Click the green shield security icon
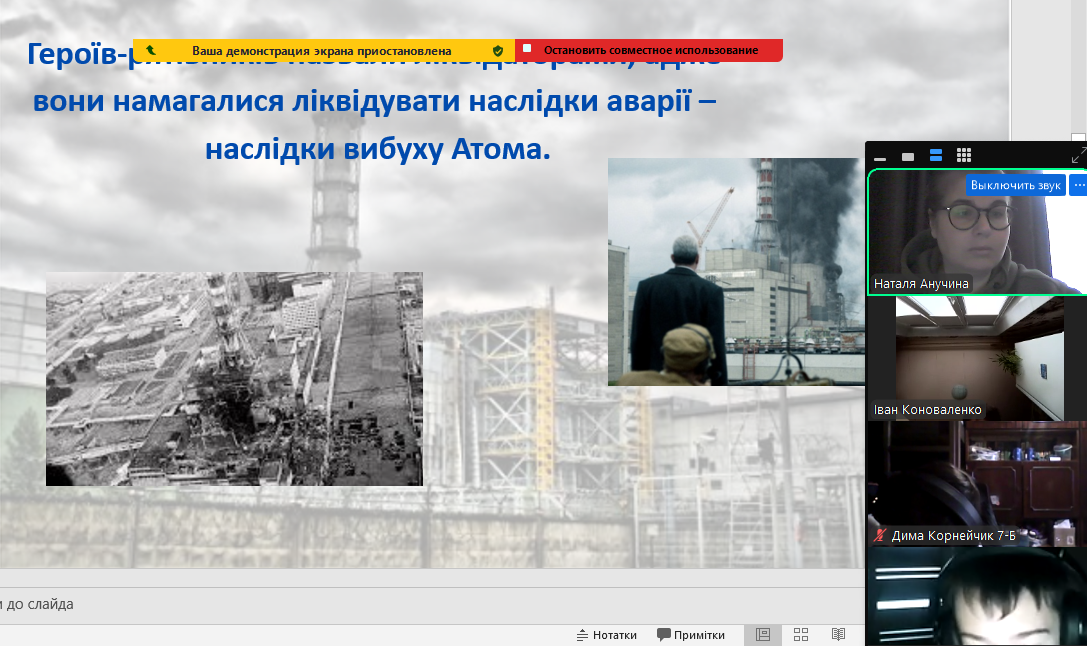1087x646 pixels. coord(498,50)
